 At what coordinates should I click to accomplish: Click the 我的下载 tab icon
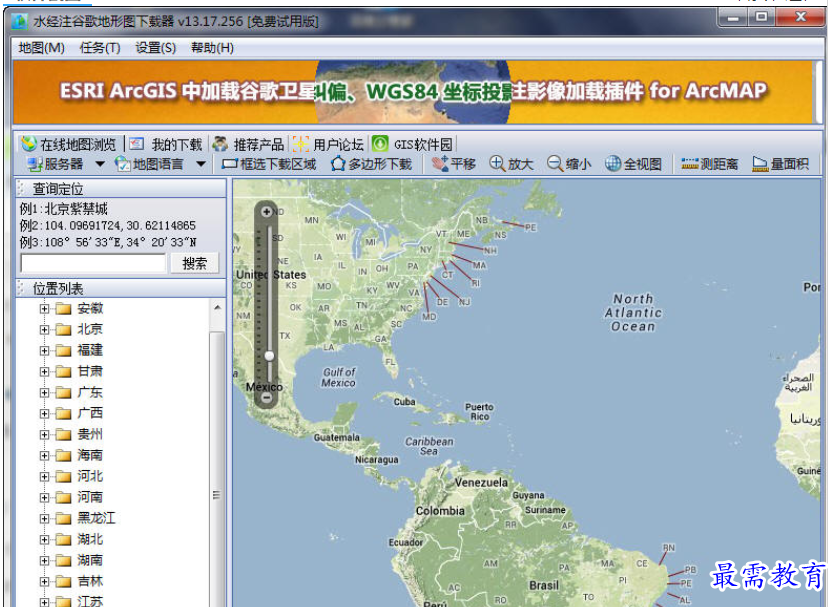click(137, 144)
